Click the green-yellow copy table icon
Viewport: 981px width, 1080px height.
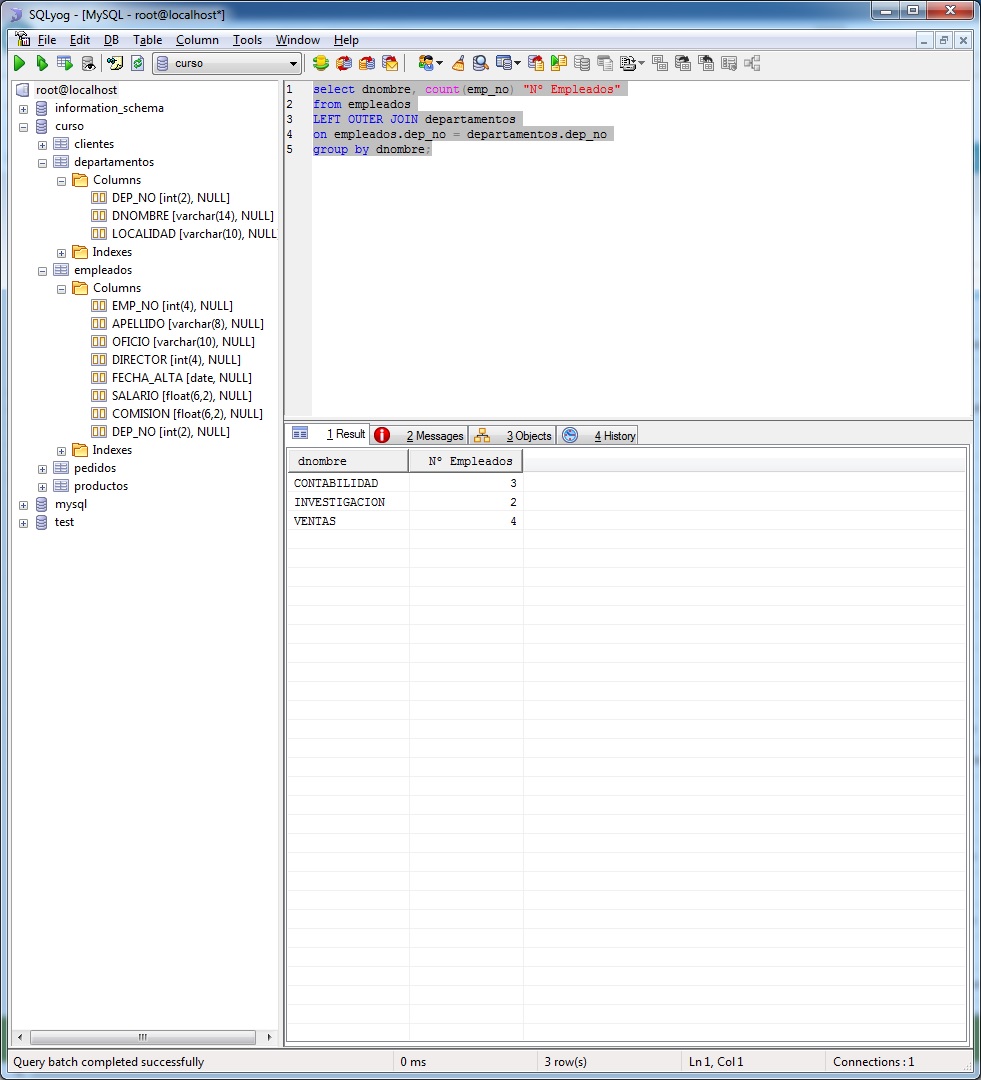pyautogui.click(x=559, y=63)
